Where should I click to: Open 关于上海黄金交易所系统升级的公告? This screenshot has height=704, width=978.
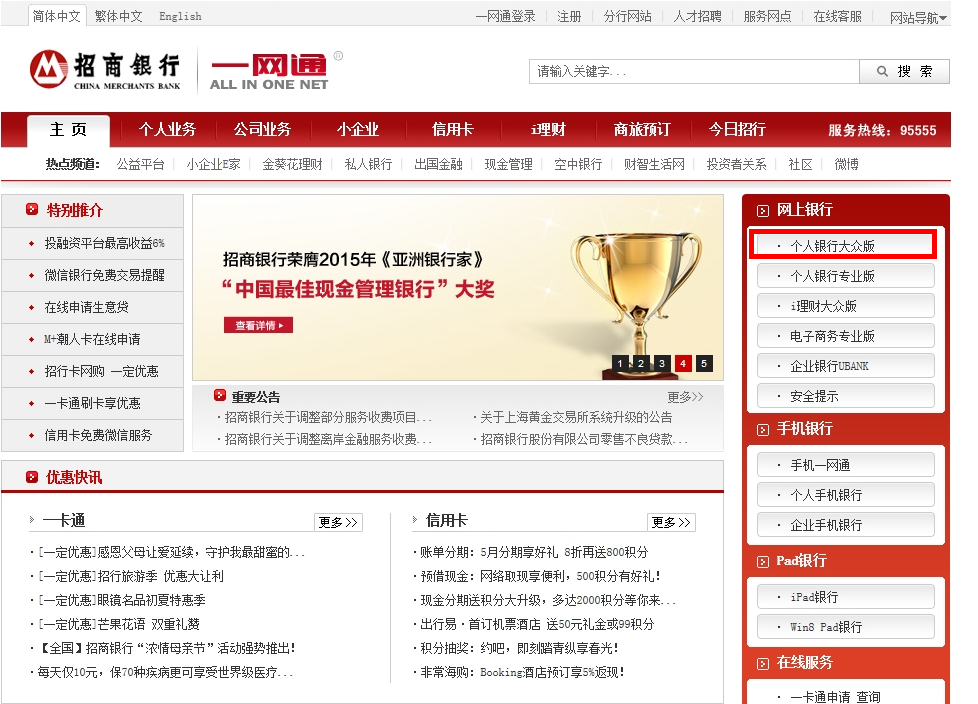(576, 417)
